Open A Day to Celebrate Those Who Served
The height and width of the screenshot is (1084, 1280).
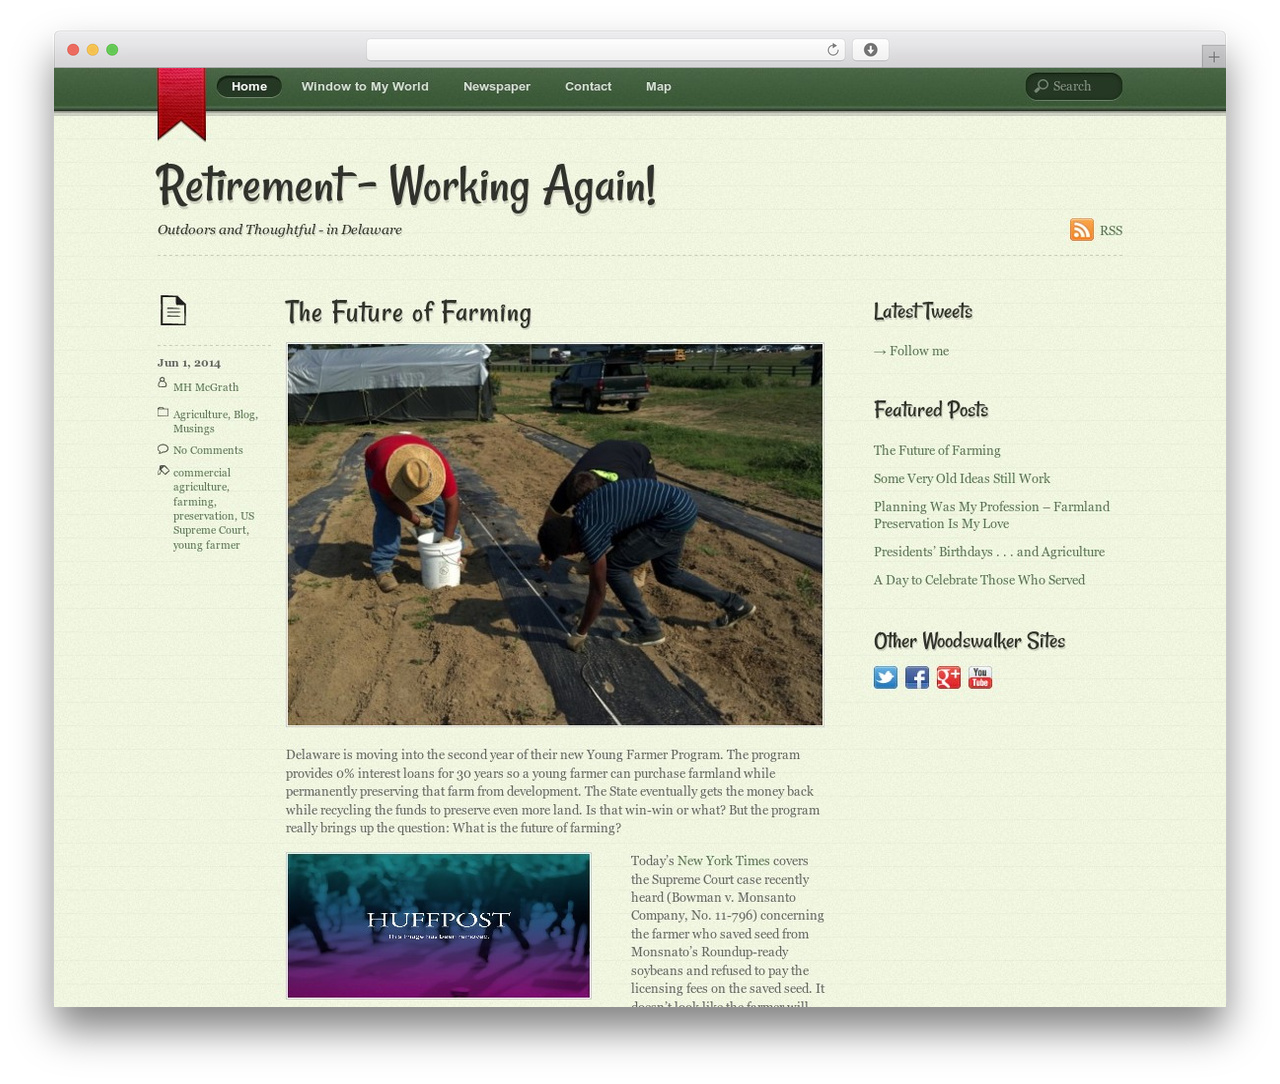[x=979, y=580]
